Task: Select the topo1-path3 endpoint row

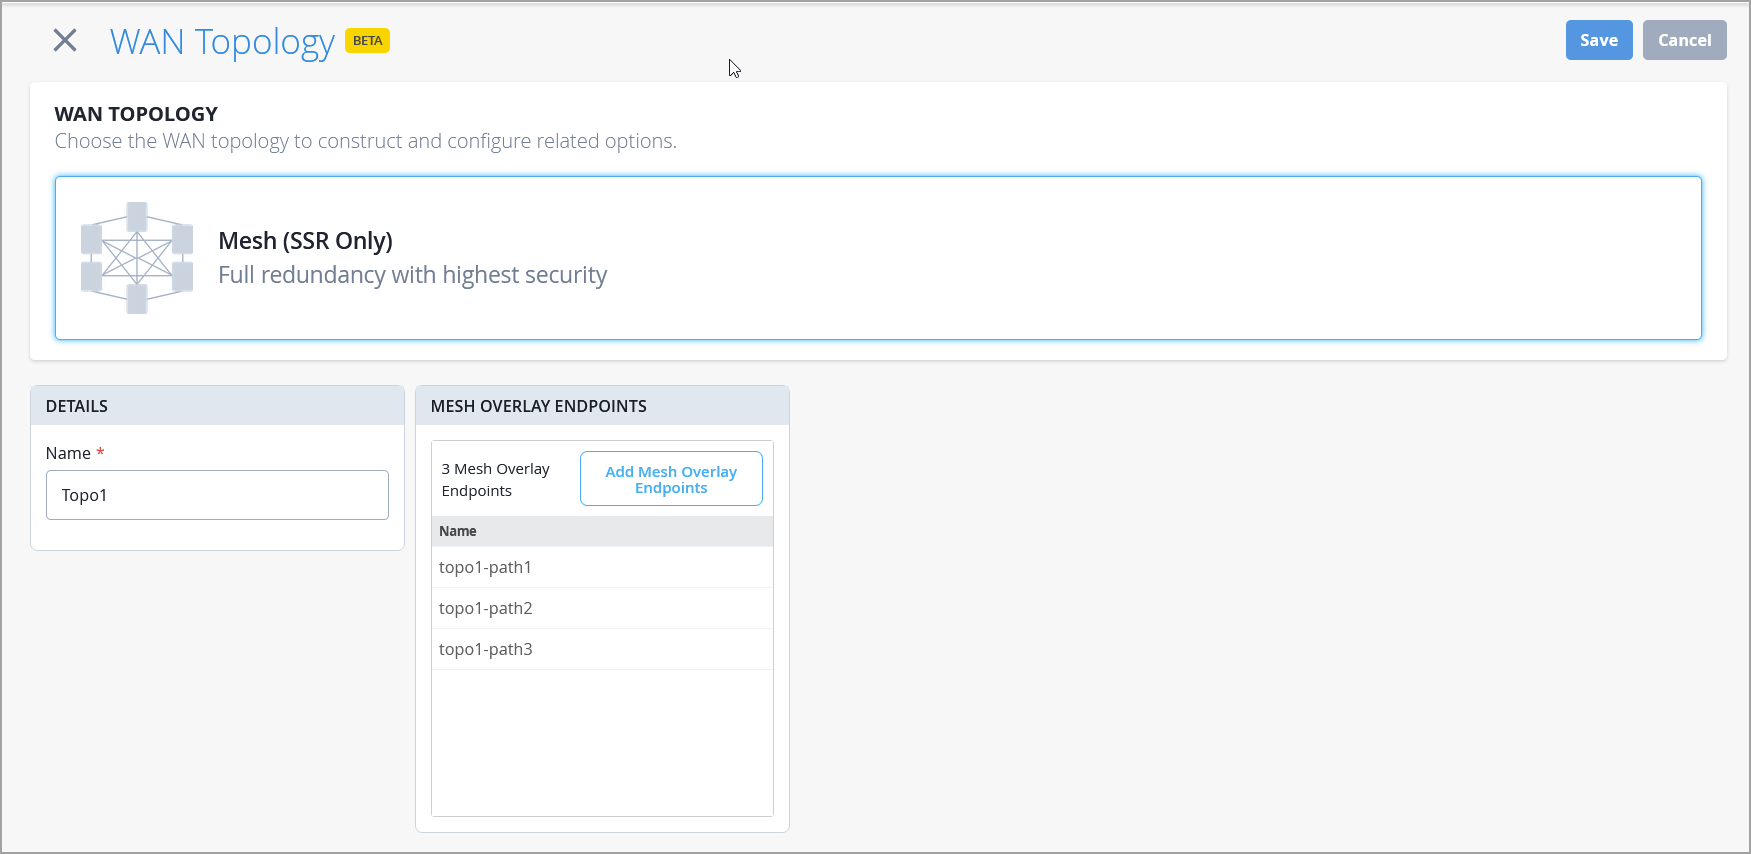Action: pyautogui.click(x=486, y=649)
